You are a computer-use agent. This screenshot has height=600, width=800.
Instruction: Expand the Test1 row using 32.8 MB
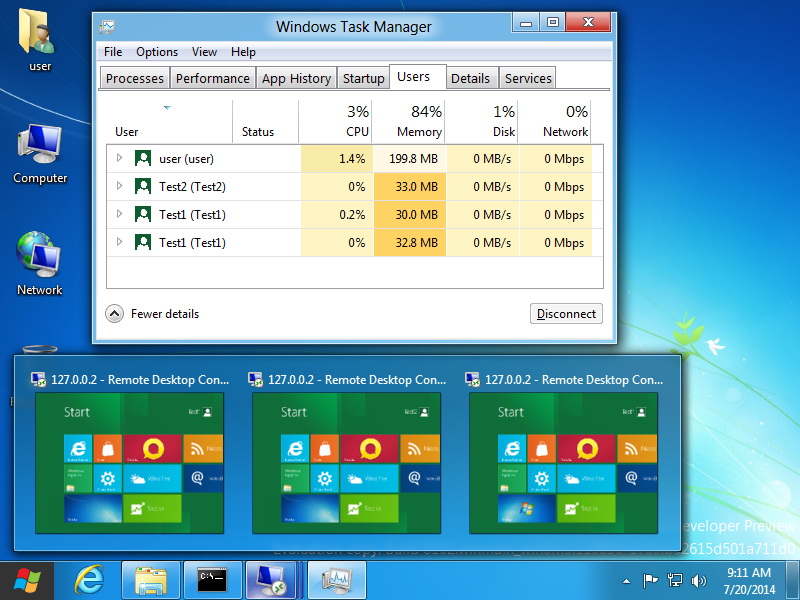[119, 242]
